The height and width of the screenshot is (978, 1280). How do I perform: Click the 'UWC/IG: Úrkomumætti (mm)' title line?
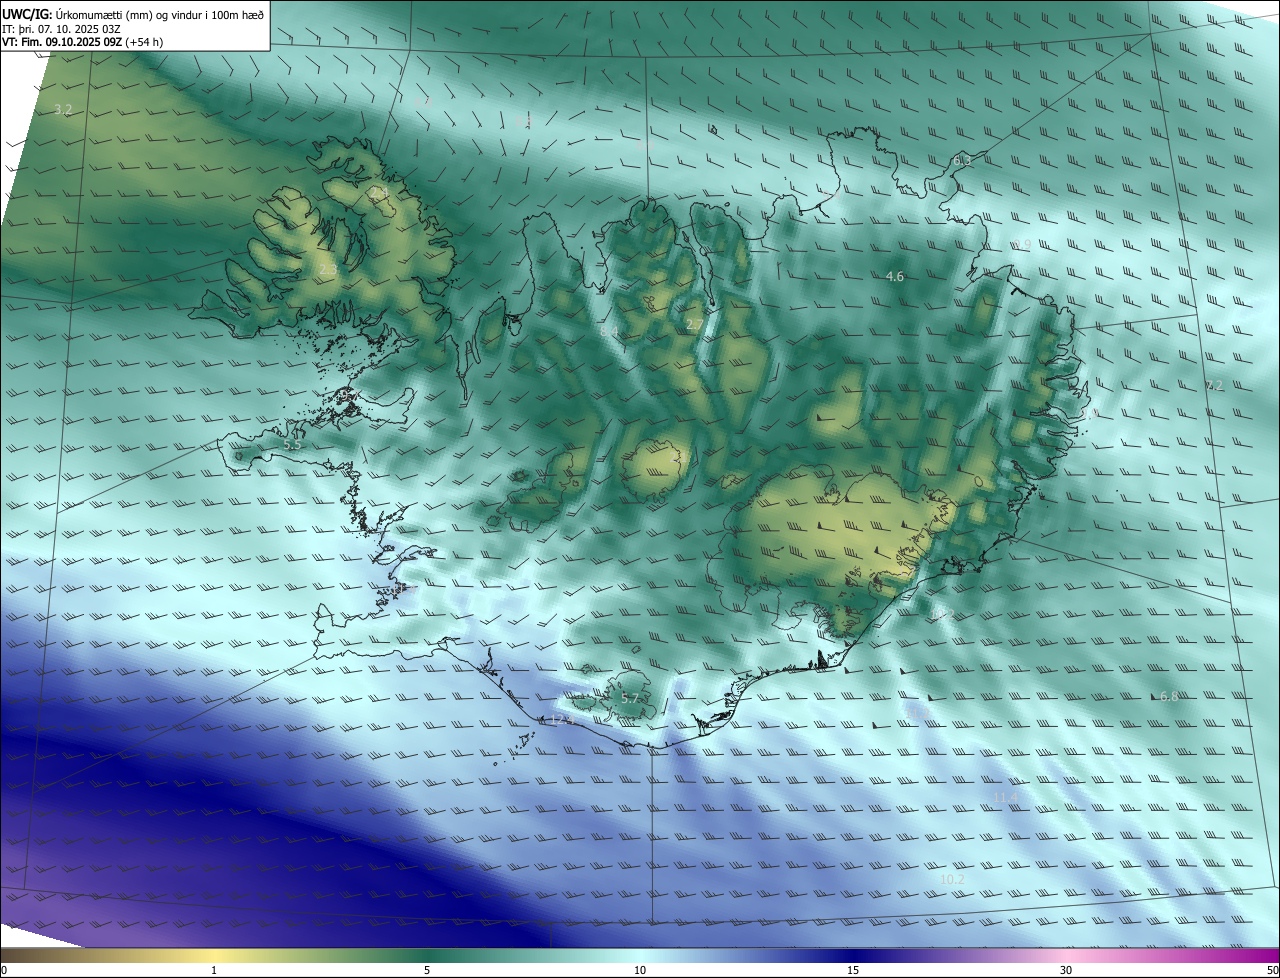coord(133,13)
